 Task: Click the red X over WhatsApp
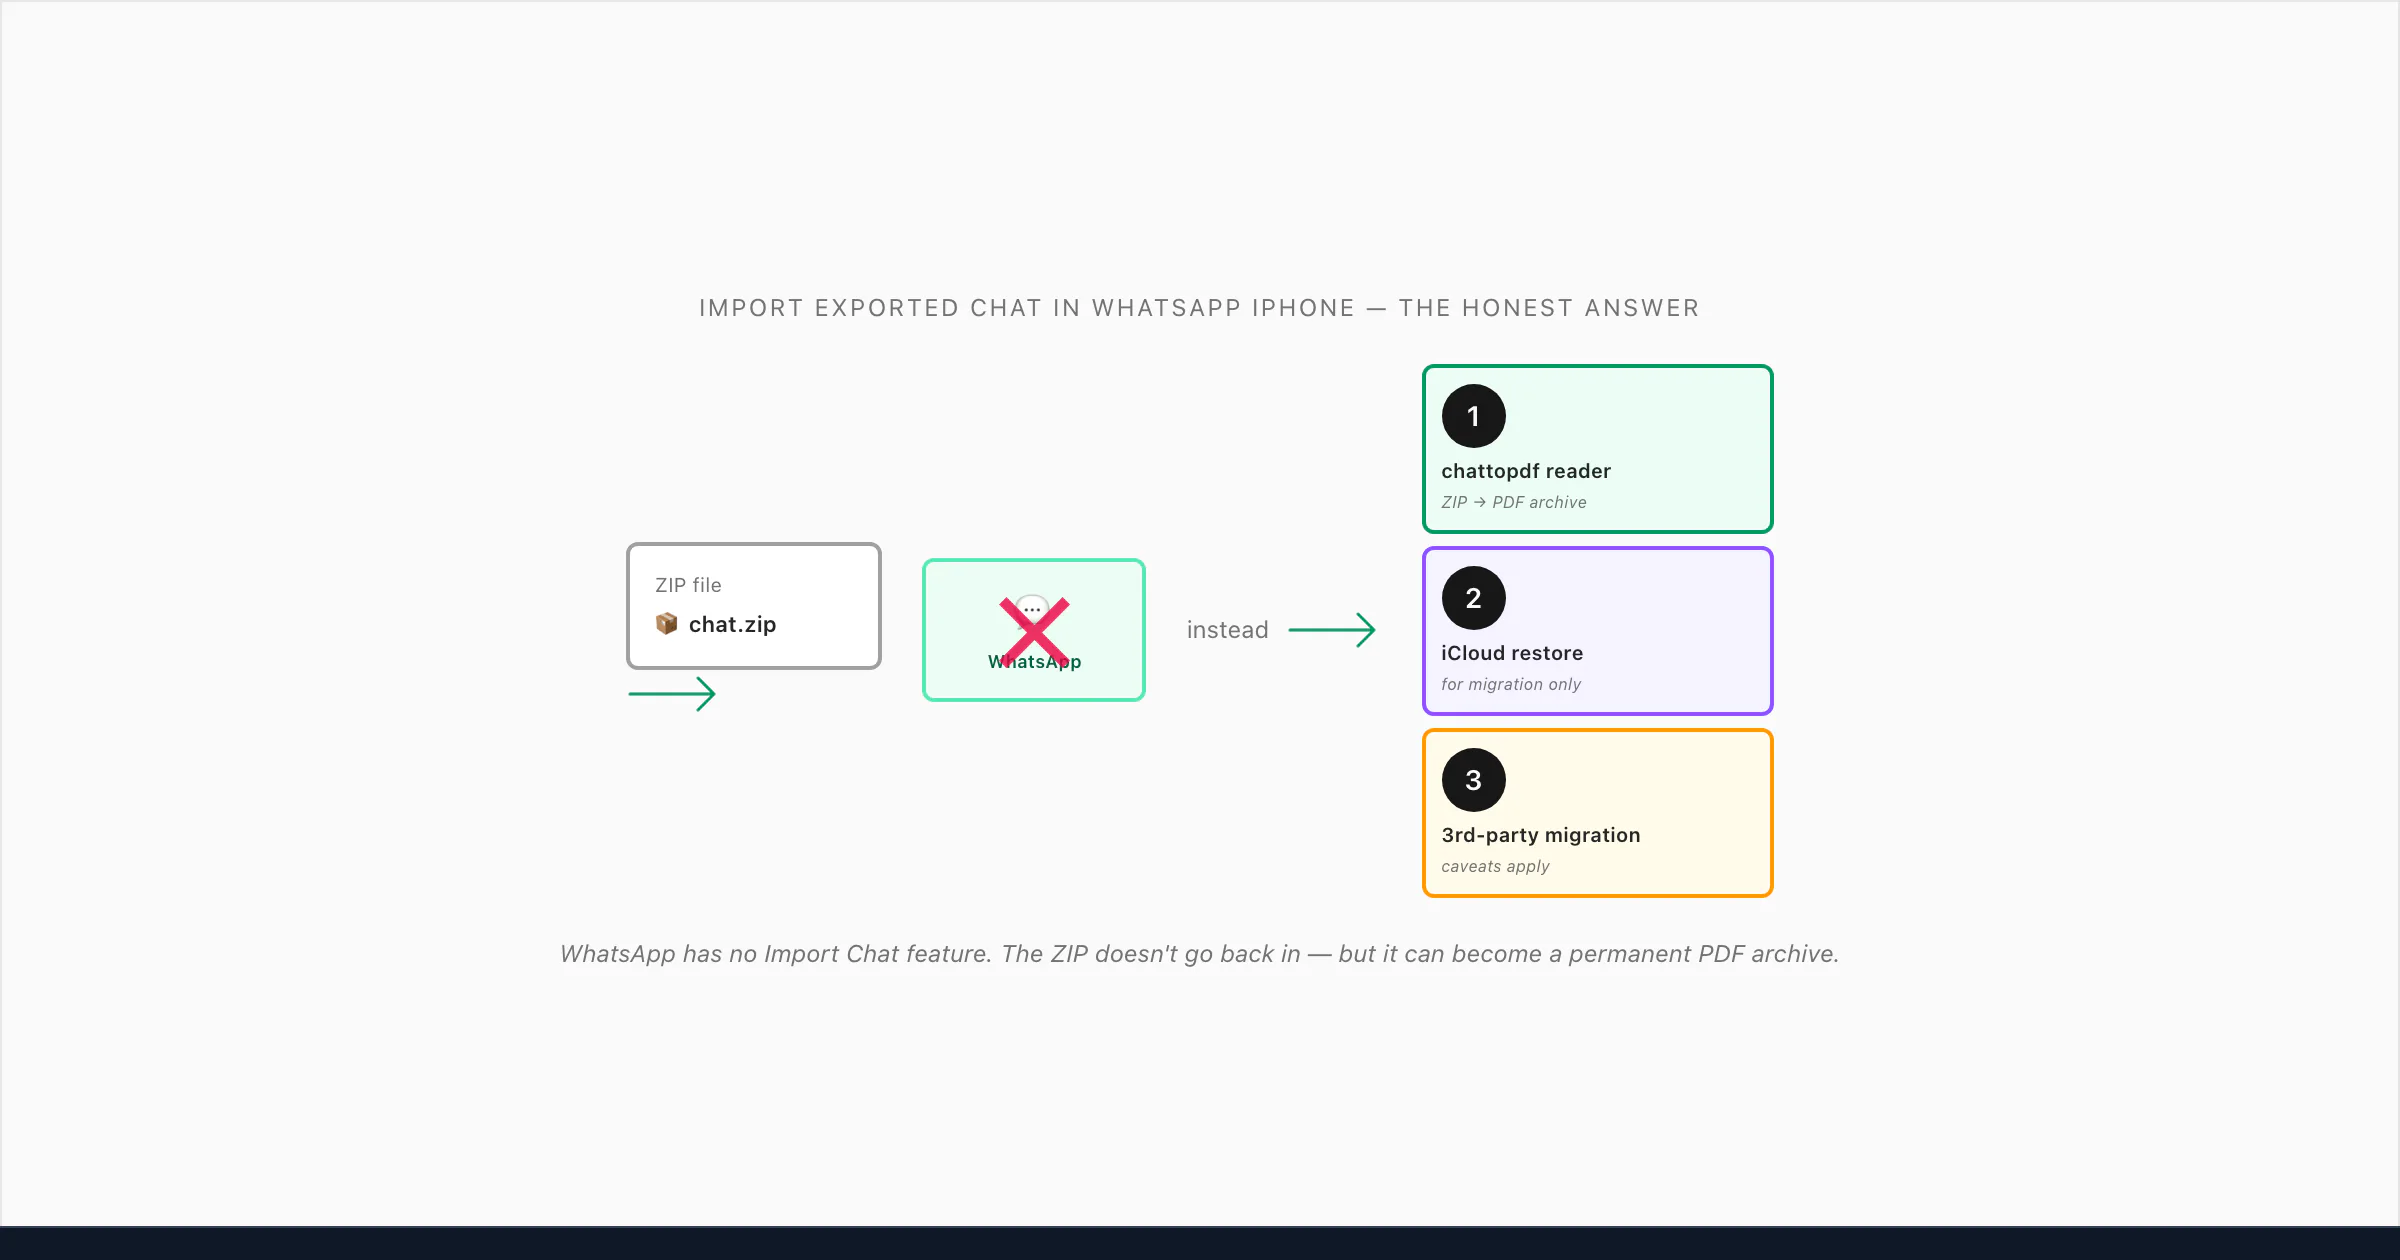[1034, 631]
